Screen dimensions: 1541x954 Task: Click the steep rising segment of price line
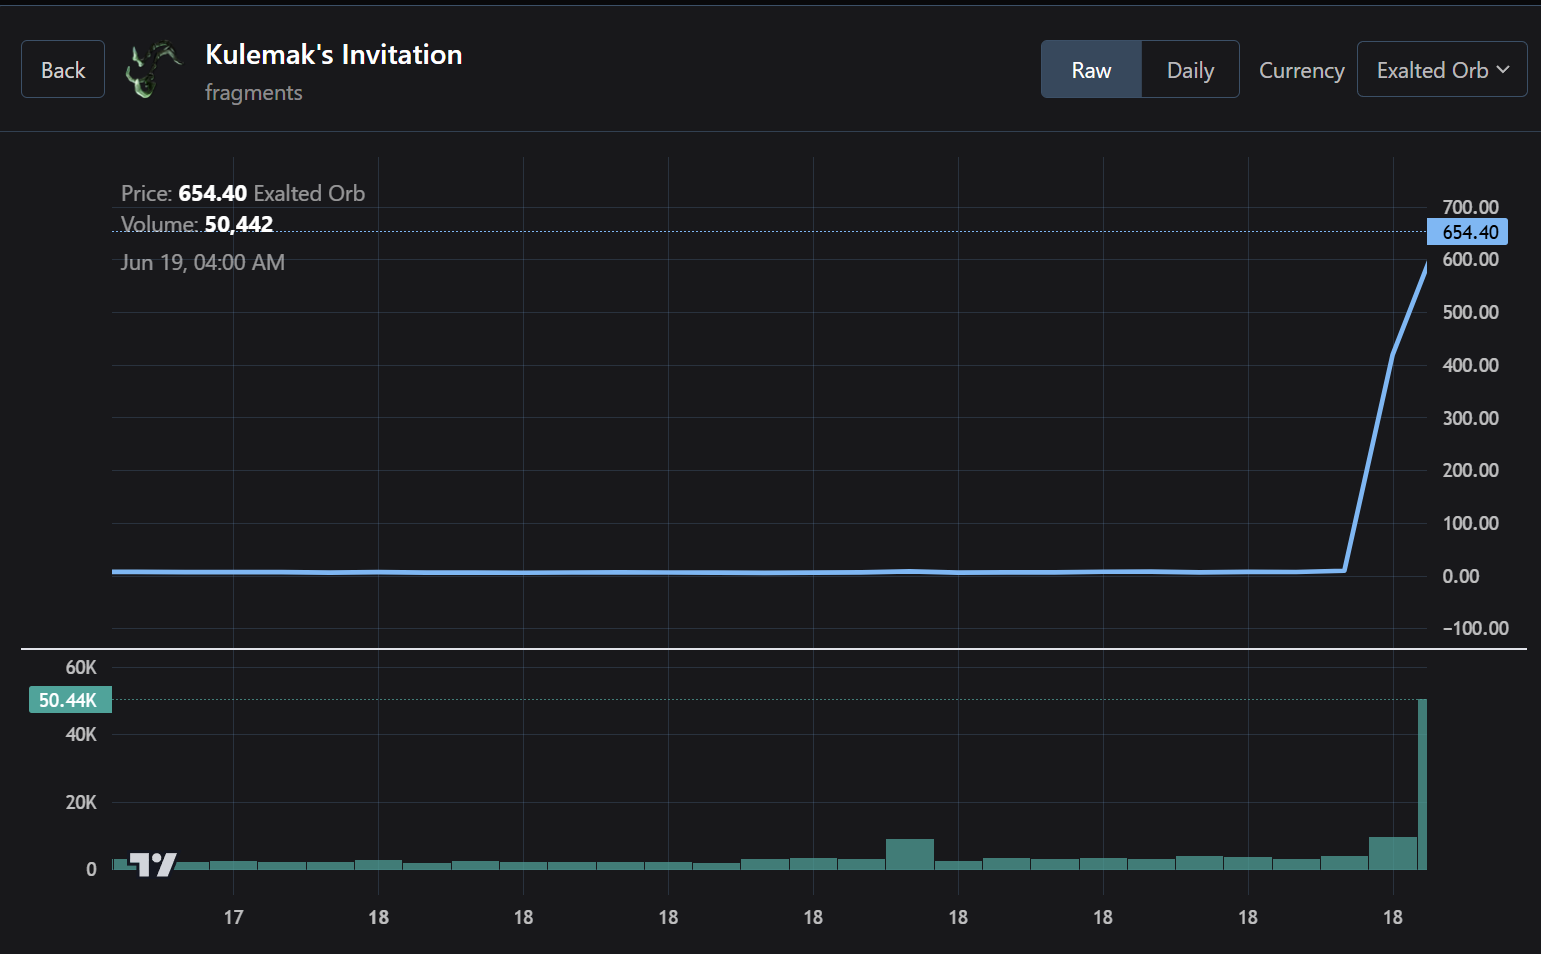[1369, 460]
